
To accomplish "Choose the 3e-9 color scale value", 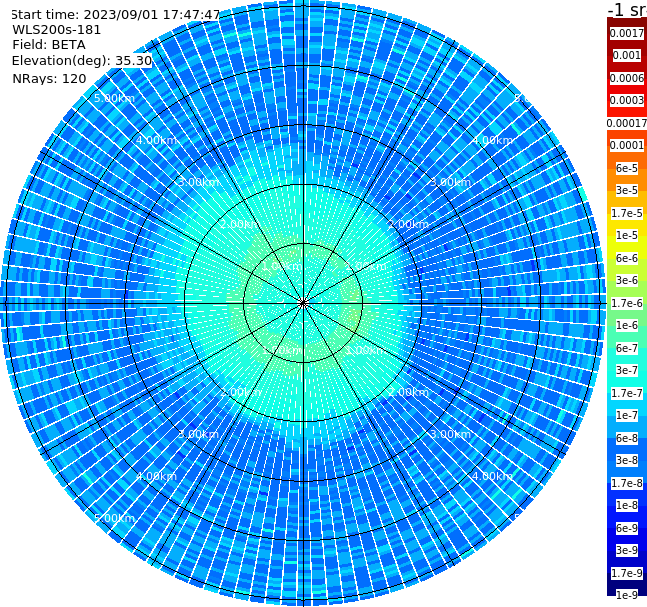I will [627, 550].
